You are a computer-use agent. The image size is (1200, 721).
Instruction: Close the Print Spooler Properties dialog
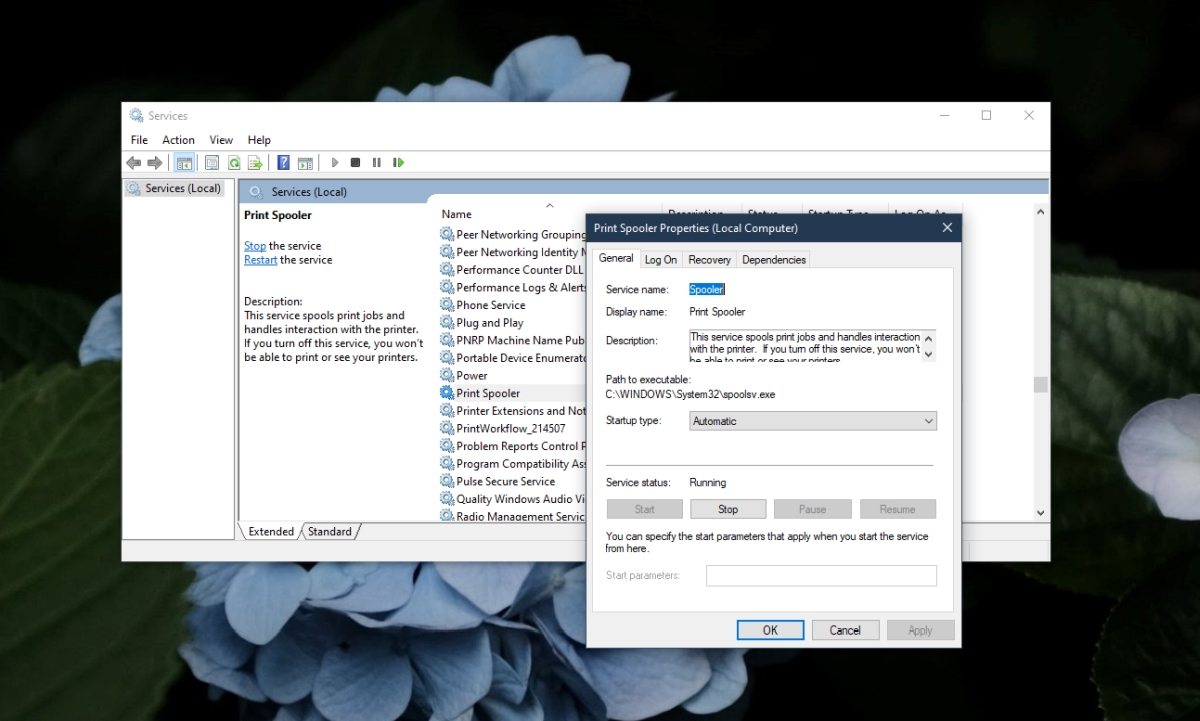(947, 228)
